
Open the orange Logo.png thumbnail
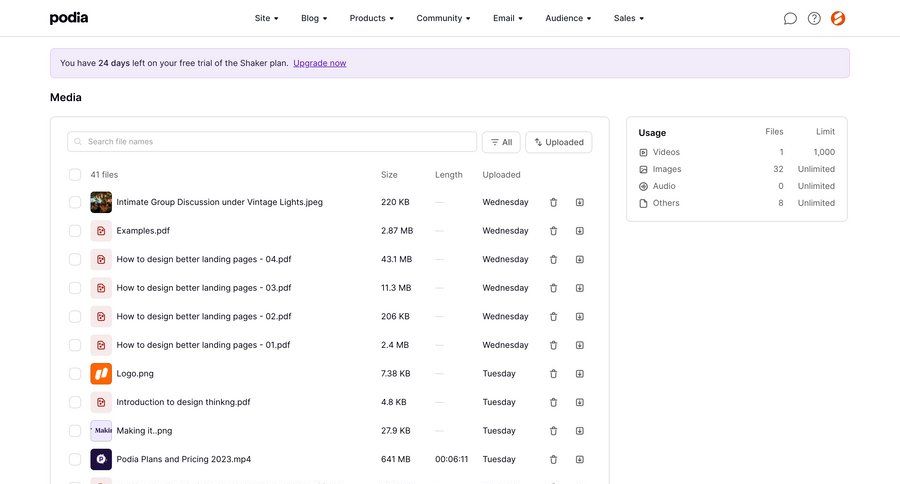[x=101, y=374]
